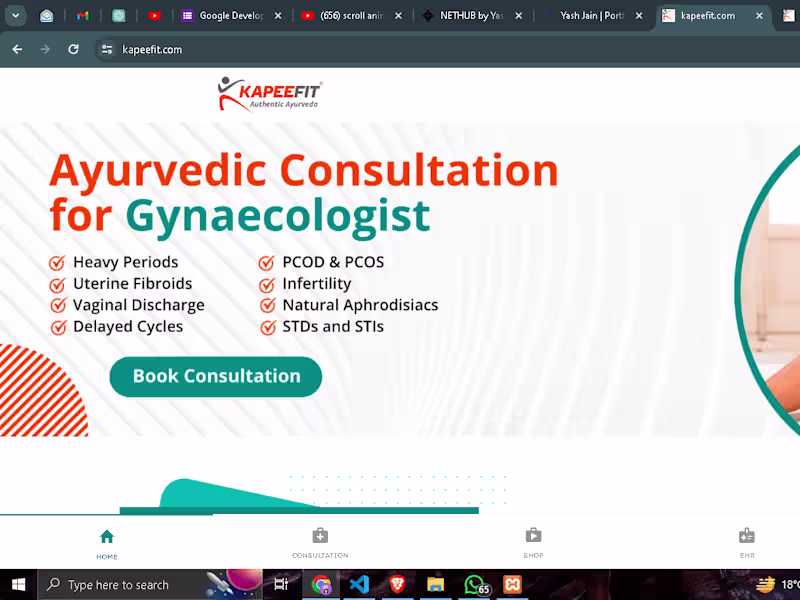Launch Visual Studio Code from the taskbar
Image resolution: width=800 pixels, height=600 pixels.
pos(359,584)
